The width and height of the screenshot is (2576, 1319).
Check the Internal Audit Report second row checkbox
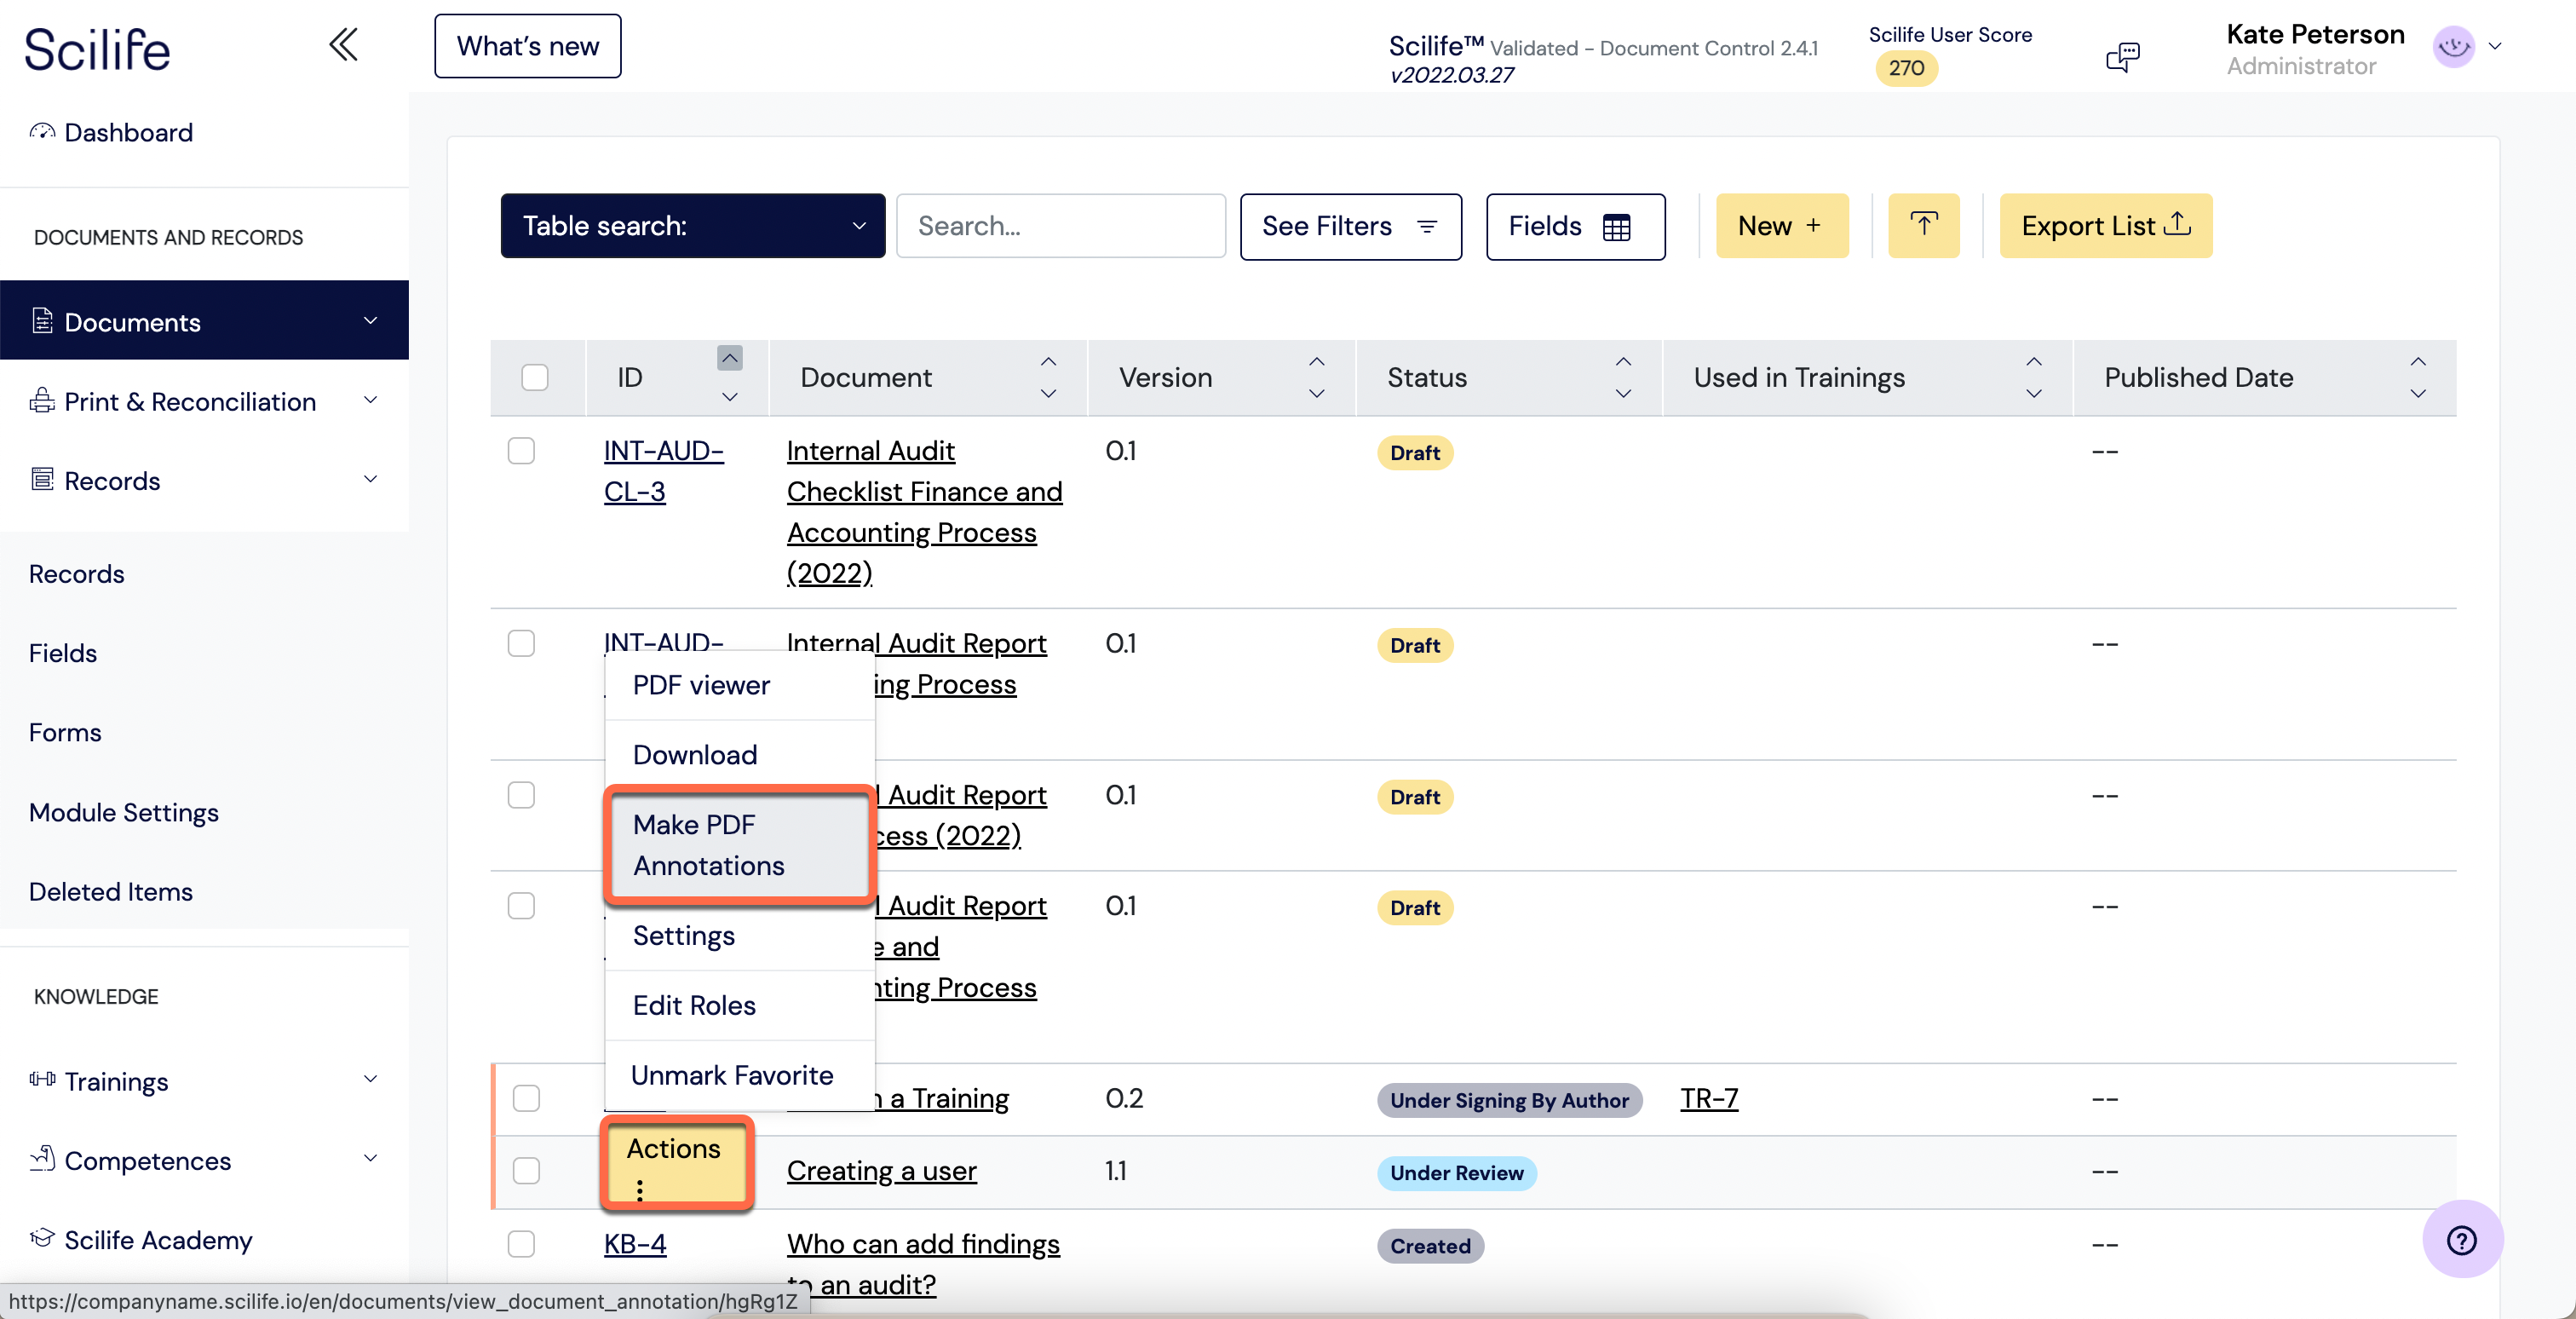click(x=521, y=643)
